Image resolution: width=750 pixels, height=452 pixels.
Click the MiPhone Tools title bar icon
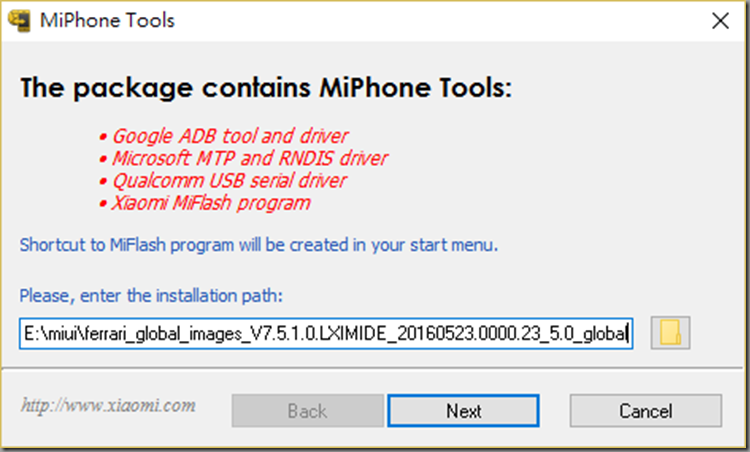click(x=19, y=21)
